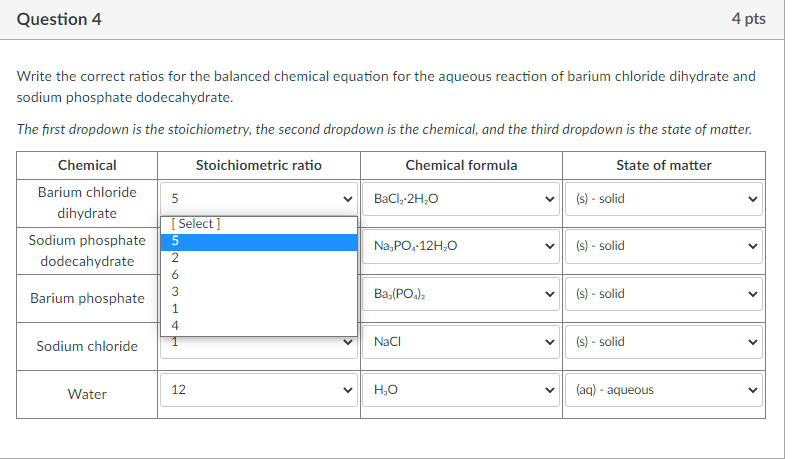Image resolution: width=795 pixels, height=459 pixels.
Task: Open the Ba₃(PO₄)₂ chemical formula dropdown
Action: 463,294
